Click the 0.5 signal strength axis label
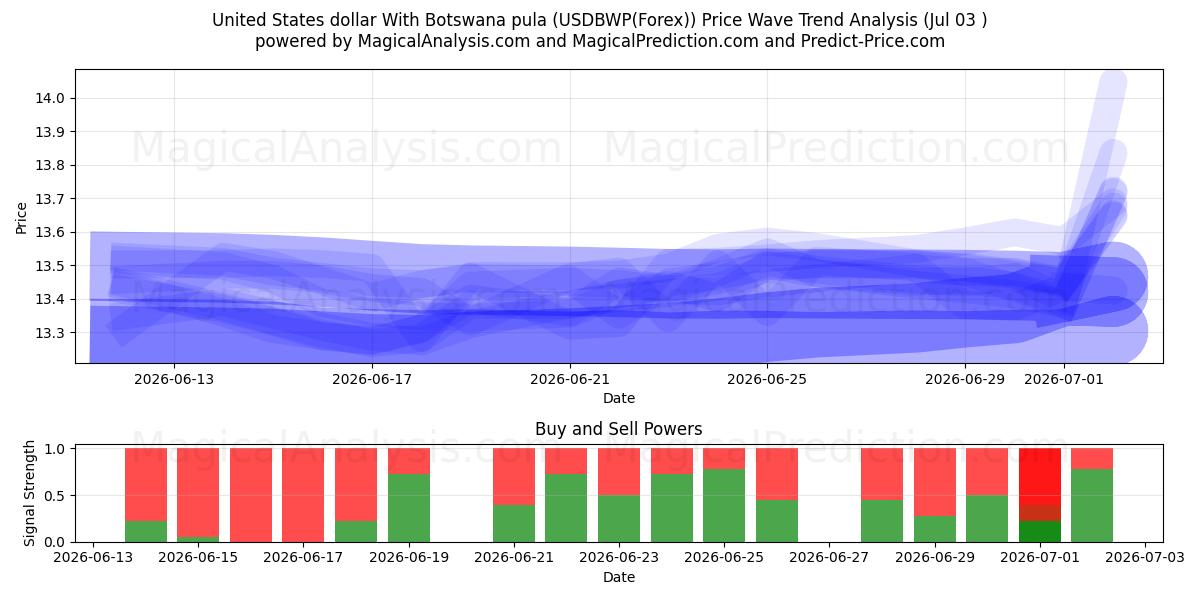 point(55,496)
